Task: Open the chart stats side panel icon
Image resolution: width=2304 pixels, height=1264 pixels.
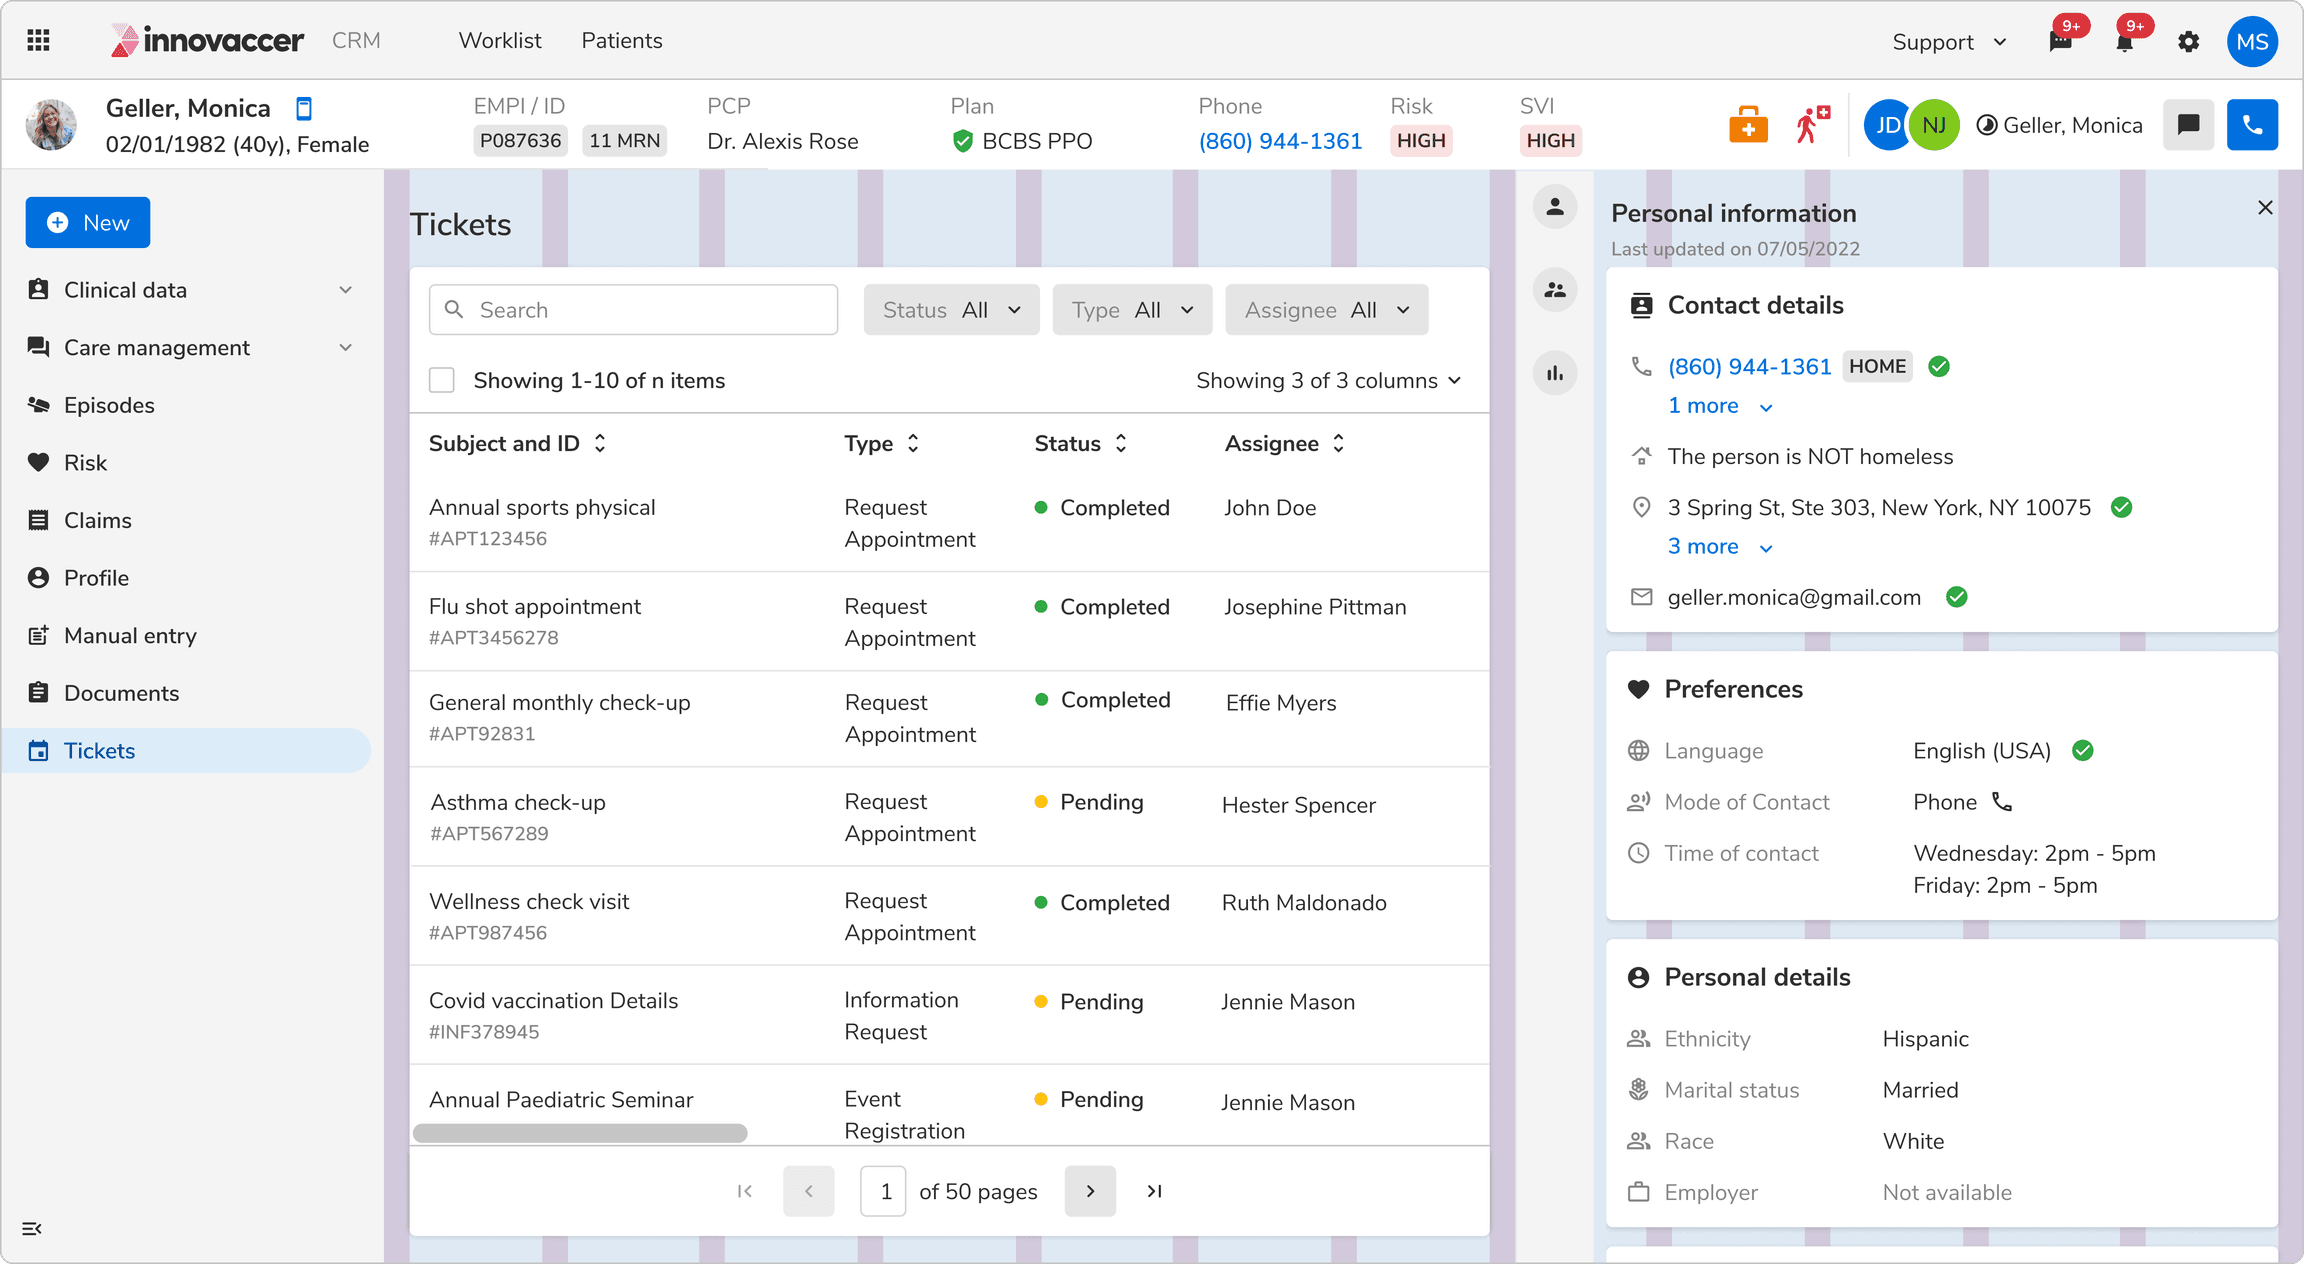Action: 1555,374
